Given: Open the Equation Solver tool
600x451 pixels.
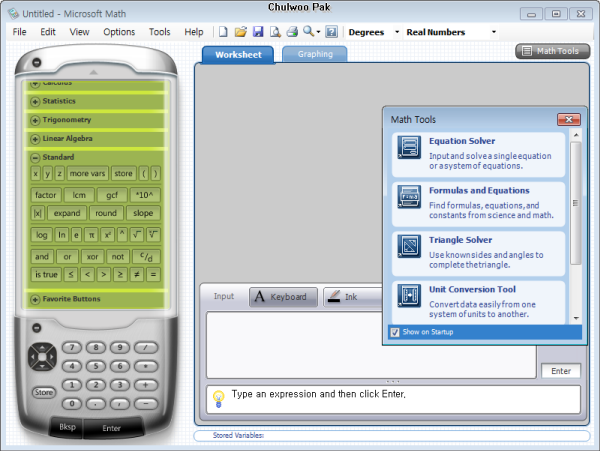Looking at the screenshot, I should 478,155.
